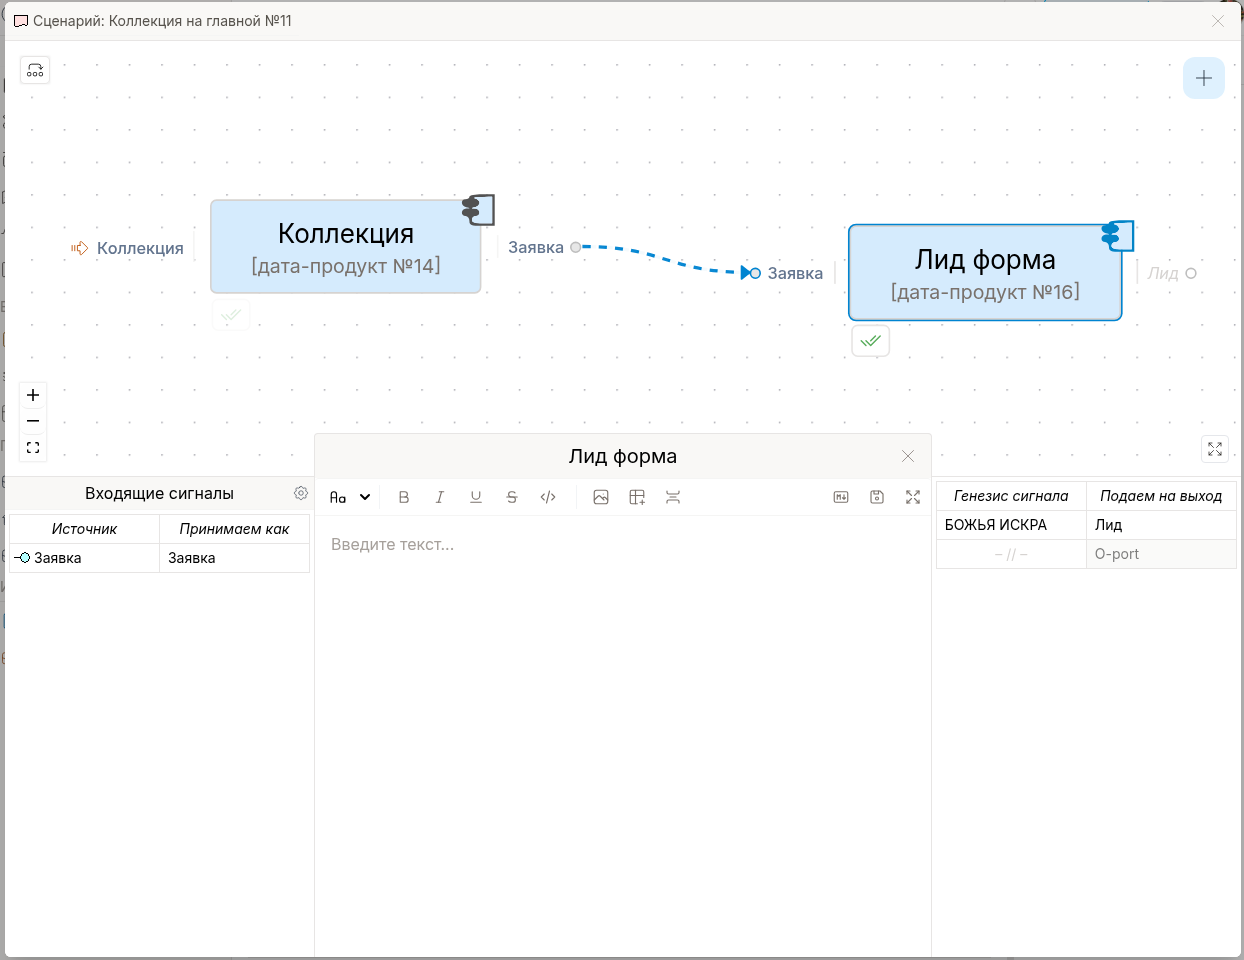Save note with the floppy disk icon
This screenshot has width=1244, height=960.
877,497
